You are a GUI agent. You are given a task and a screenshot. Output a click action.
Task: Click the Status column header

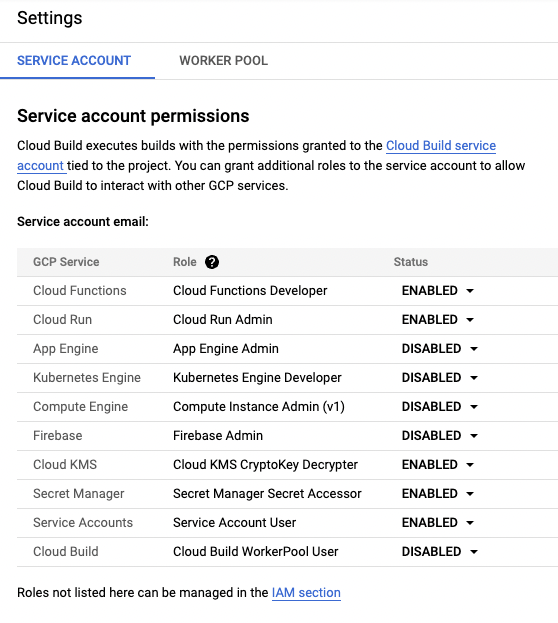pos(411,262)
